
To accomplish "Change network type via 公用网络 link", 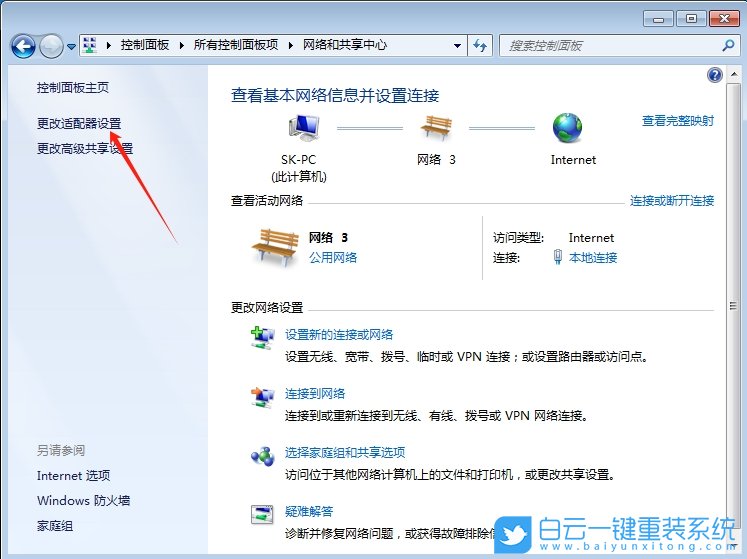I will point(333,258).
